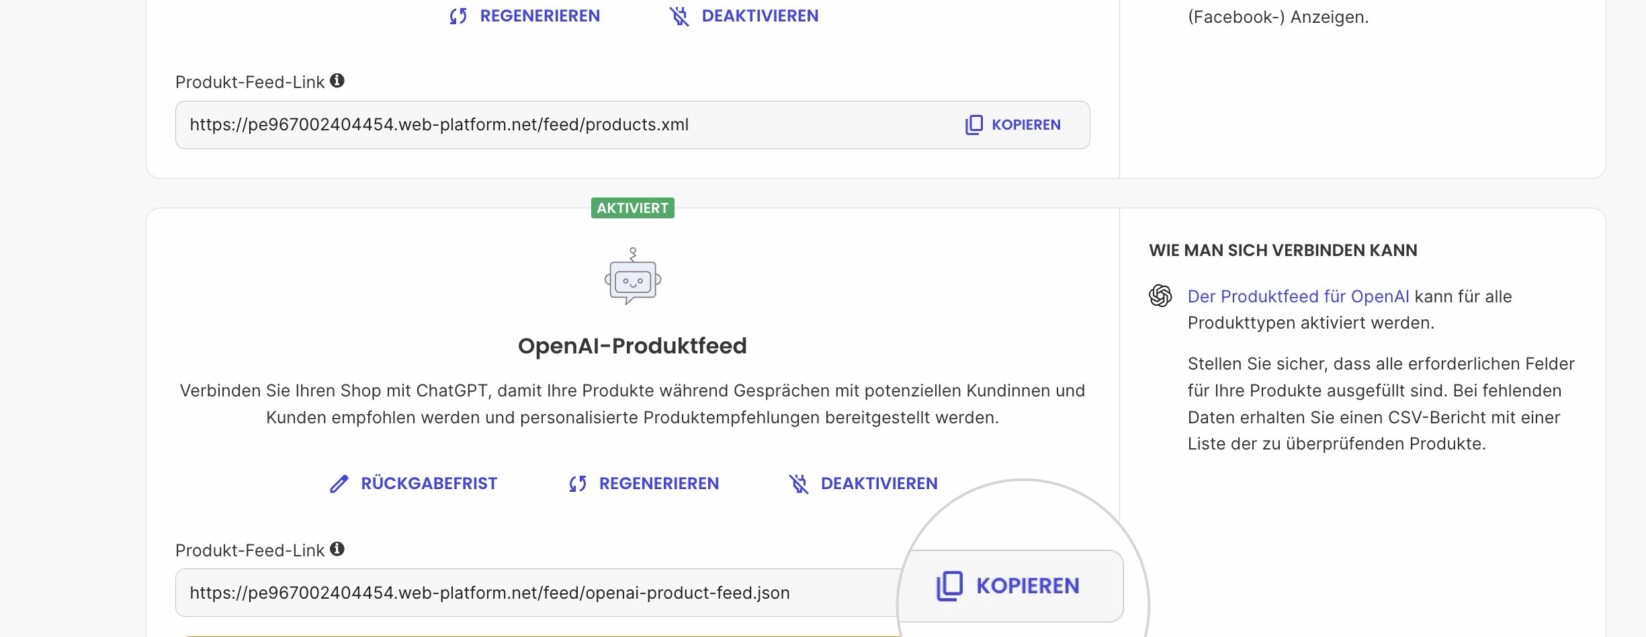The height and width of the screenshot is (637, 1646).
Task: Click the OpenAI logo in help panel
Action: [x=1160, y=296]
